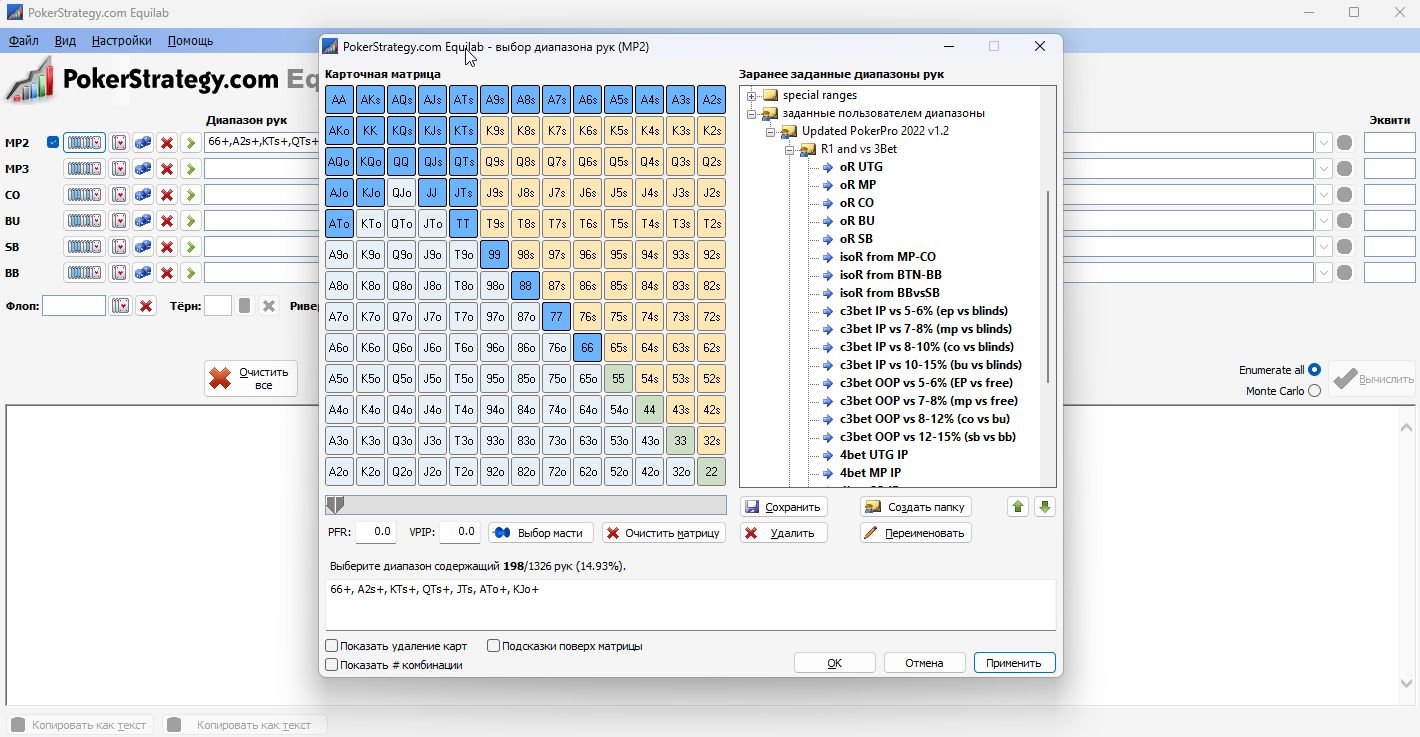Open range selector icon for CO row

click(x=84, y=195)
